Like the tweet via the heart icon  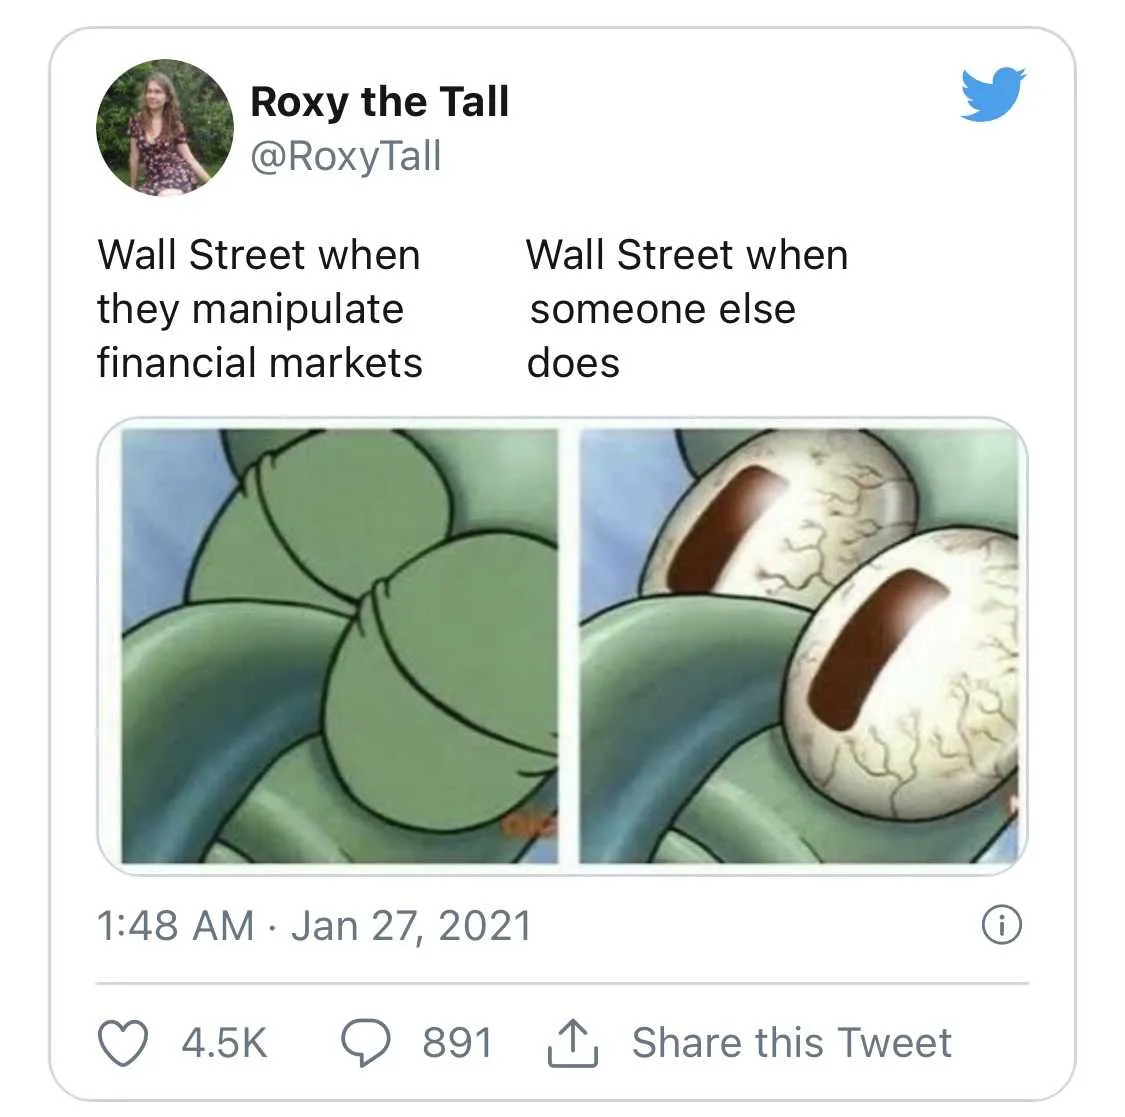point(122,1043)
